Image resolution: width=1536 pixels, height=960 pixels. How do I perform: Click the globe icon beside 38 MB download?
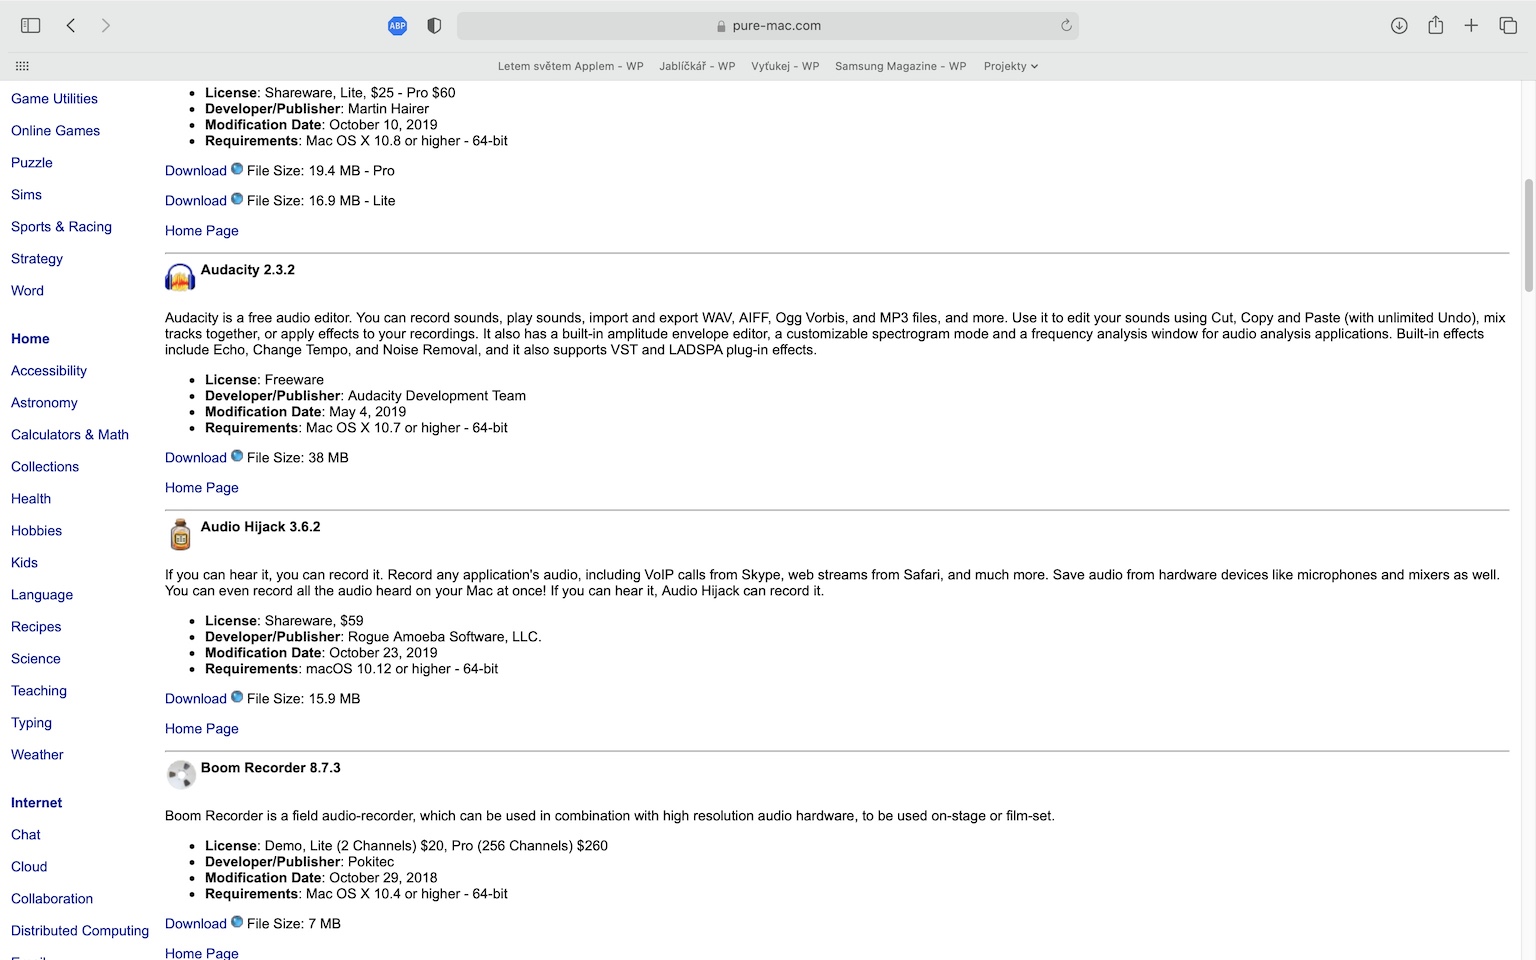(x=237, y=456)
